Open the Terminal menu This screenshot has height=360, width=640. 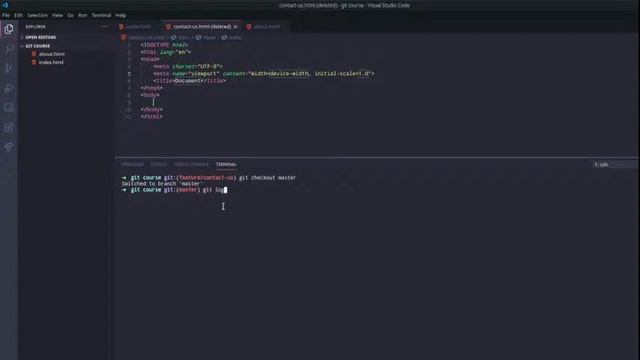point(101,15)
